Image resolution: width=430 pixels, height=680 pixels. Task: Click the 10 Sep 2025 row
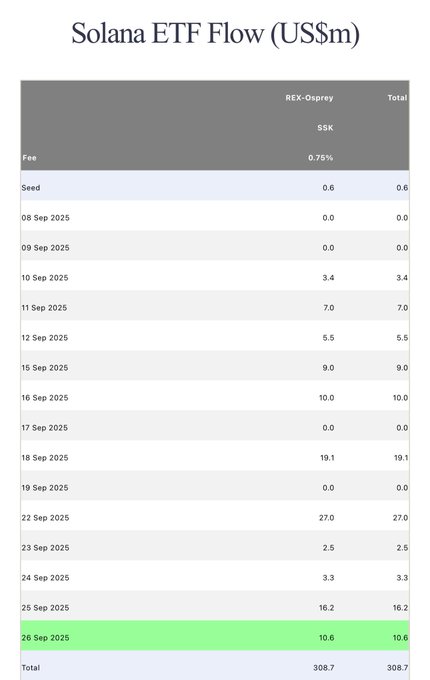point(215,278)
